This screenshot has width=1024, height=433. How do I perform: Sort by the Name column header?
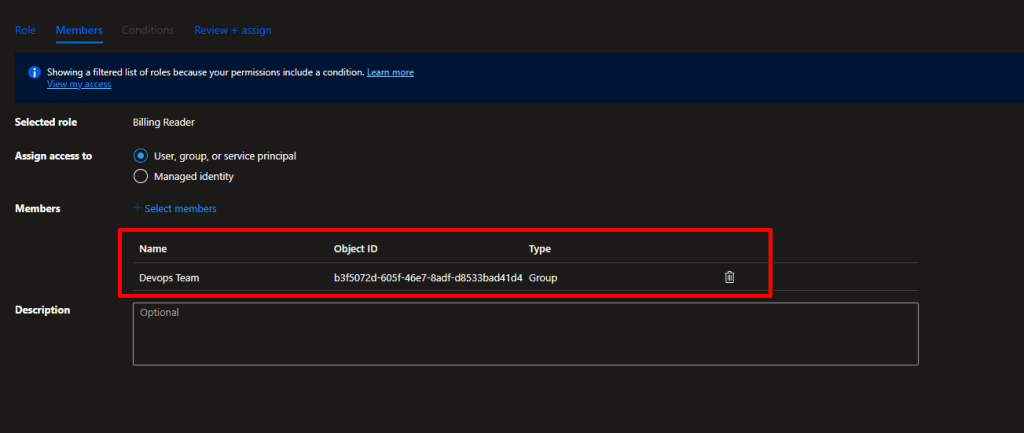[152, 248]
